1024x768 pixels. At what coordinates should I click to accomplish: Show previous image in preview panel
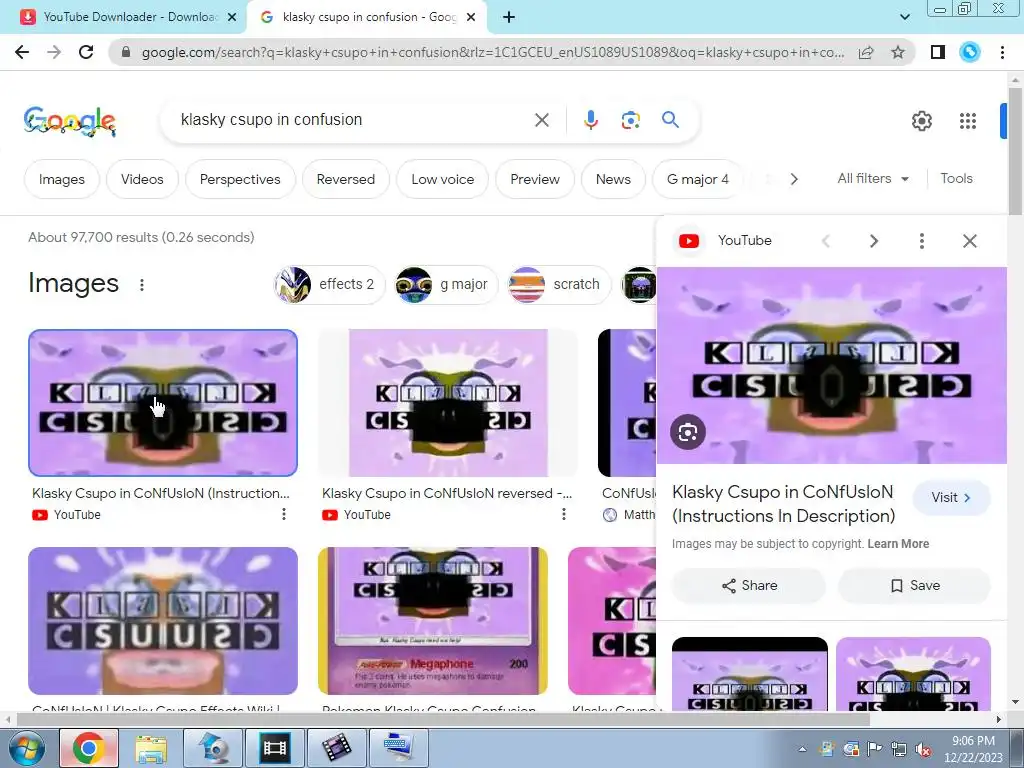[826, 241]
